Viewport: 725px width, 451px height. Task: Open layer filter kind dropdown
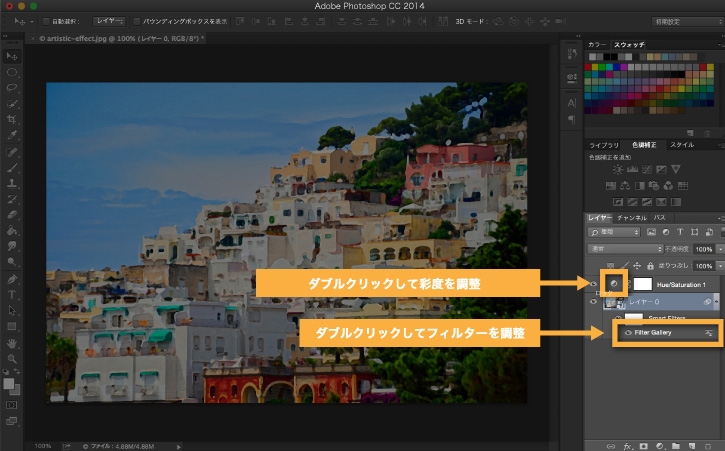point(614,232)
